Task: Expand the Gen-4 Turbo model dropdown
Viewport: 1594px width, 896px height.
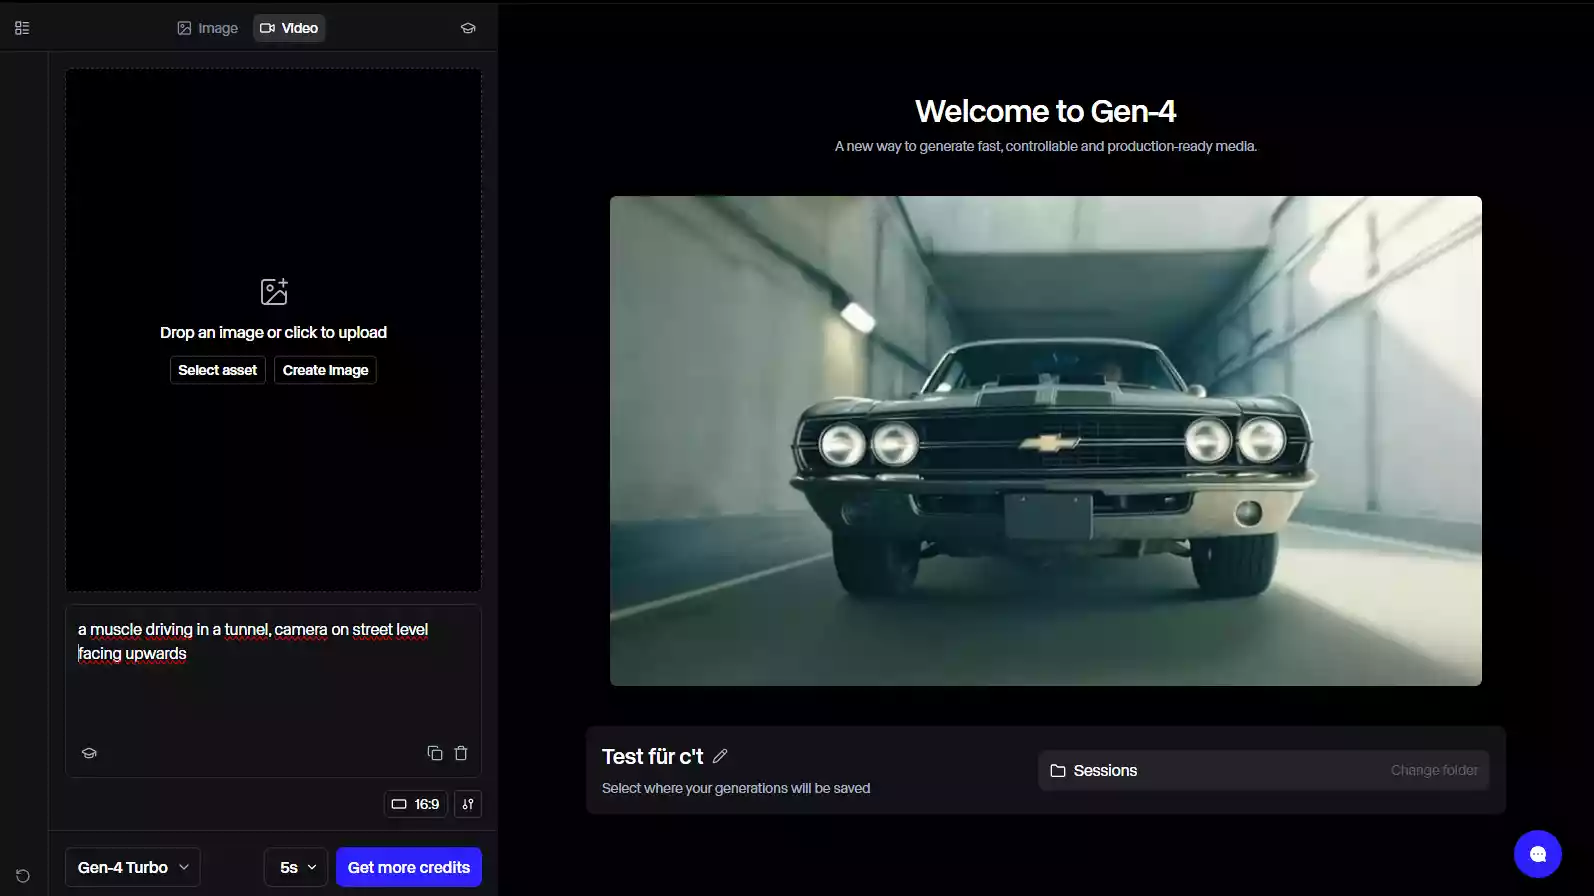Action: click(133, 867)
